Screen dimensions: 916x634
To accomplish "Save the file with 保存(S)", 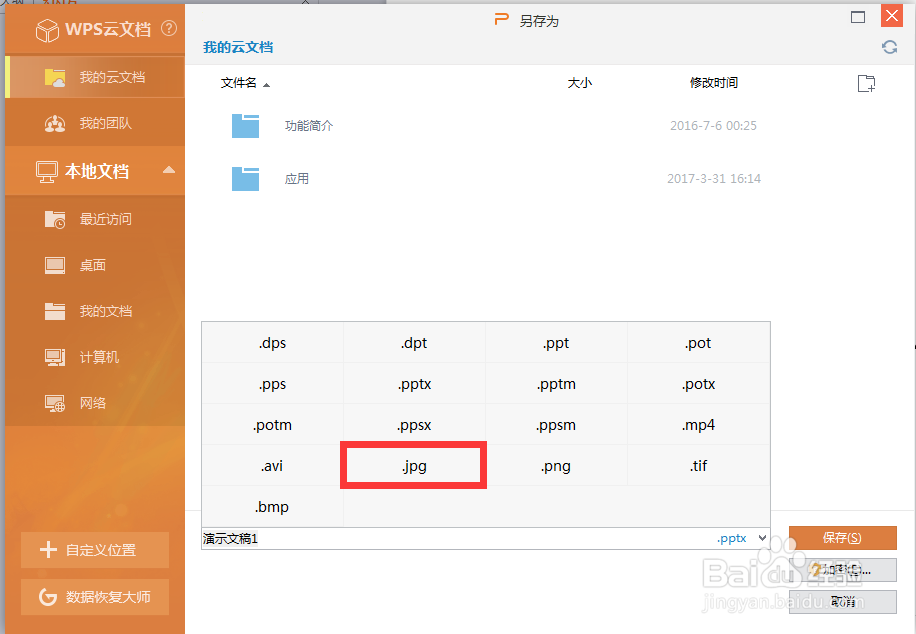I will [x=842, y=538].
